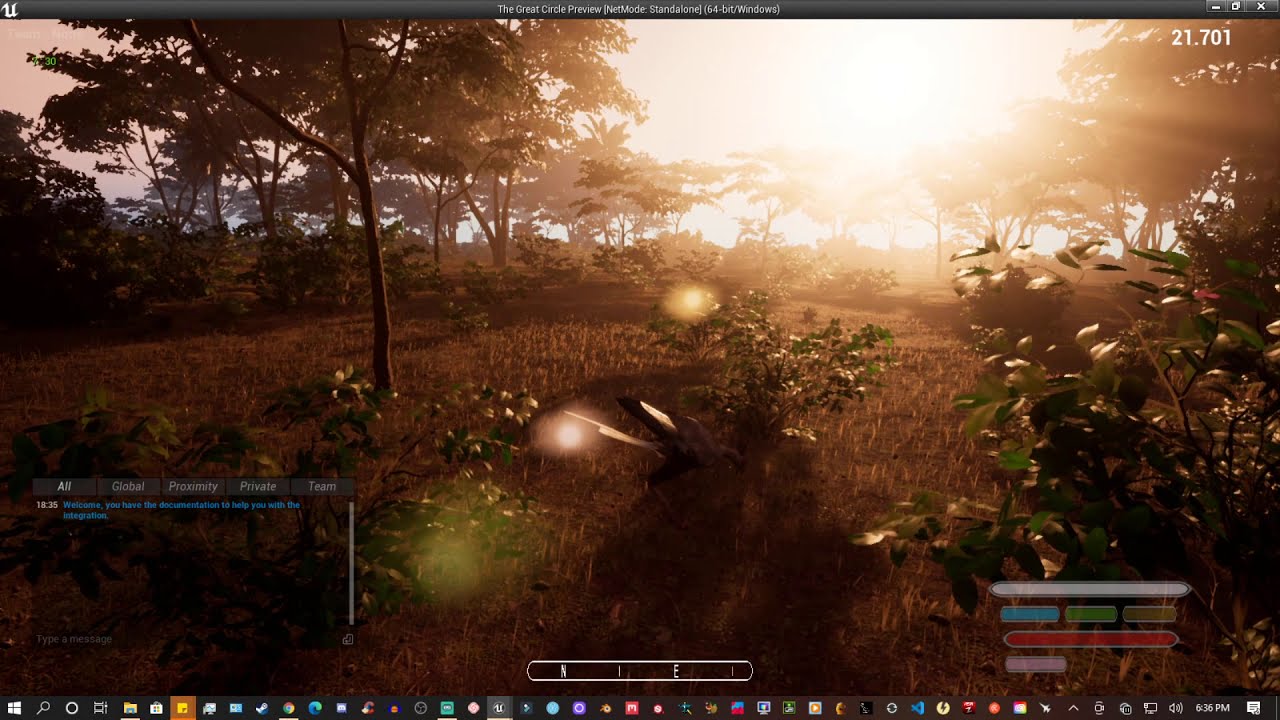
Task: Click the chat window resize icon
Action: [x=348, y=639]
